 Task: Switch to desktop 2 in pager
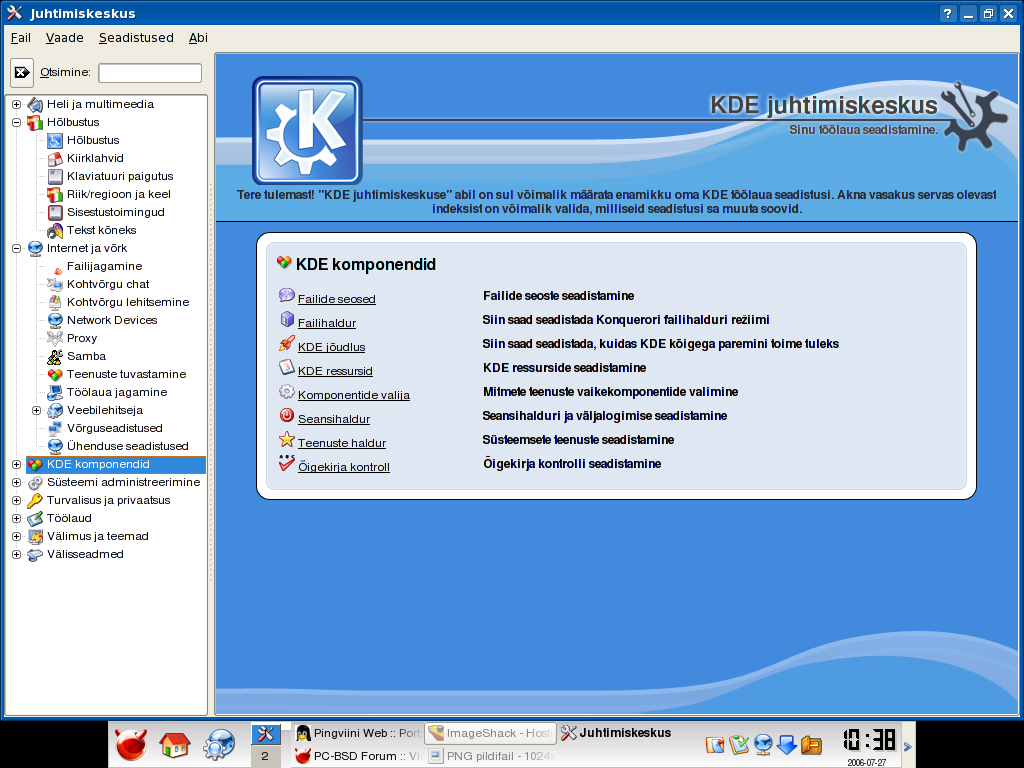pos(265,756)
